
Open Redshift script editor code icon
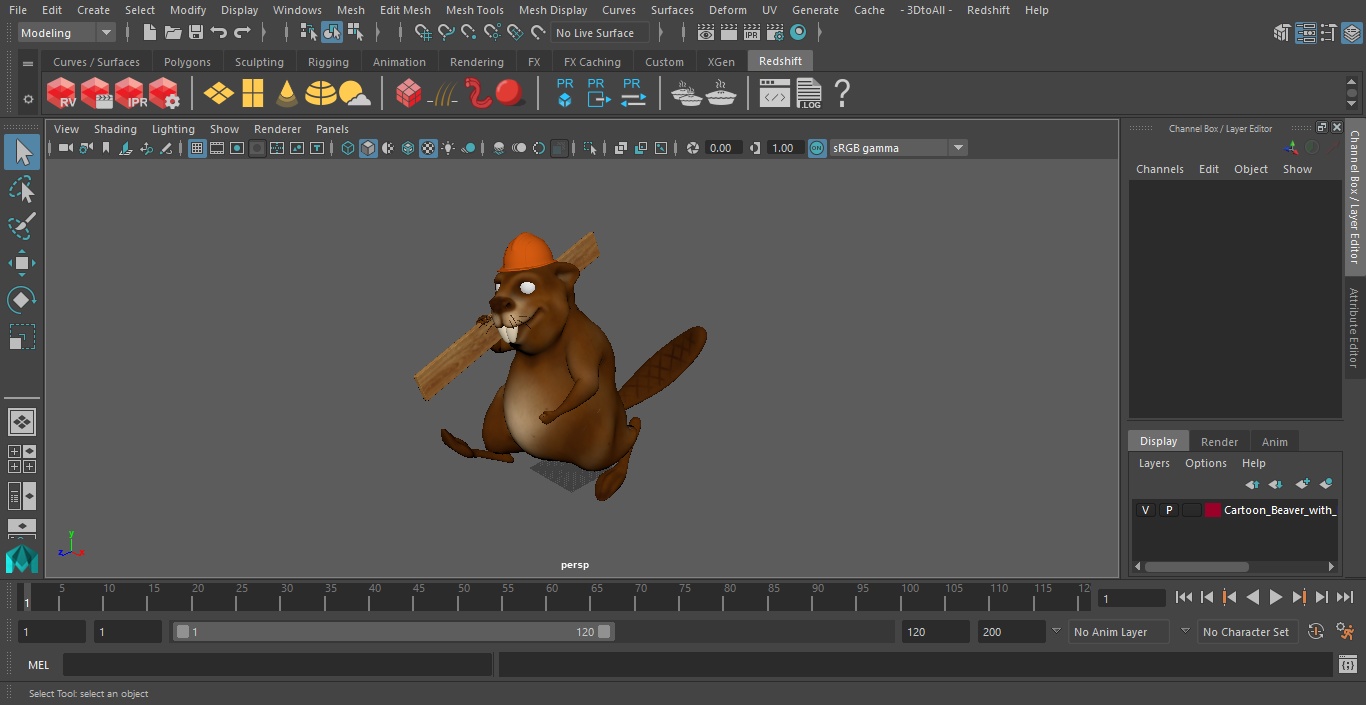pyautogui.click(x=775, y=94)
